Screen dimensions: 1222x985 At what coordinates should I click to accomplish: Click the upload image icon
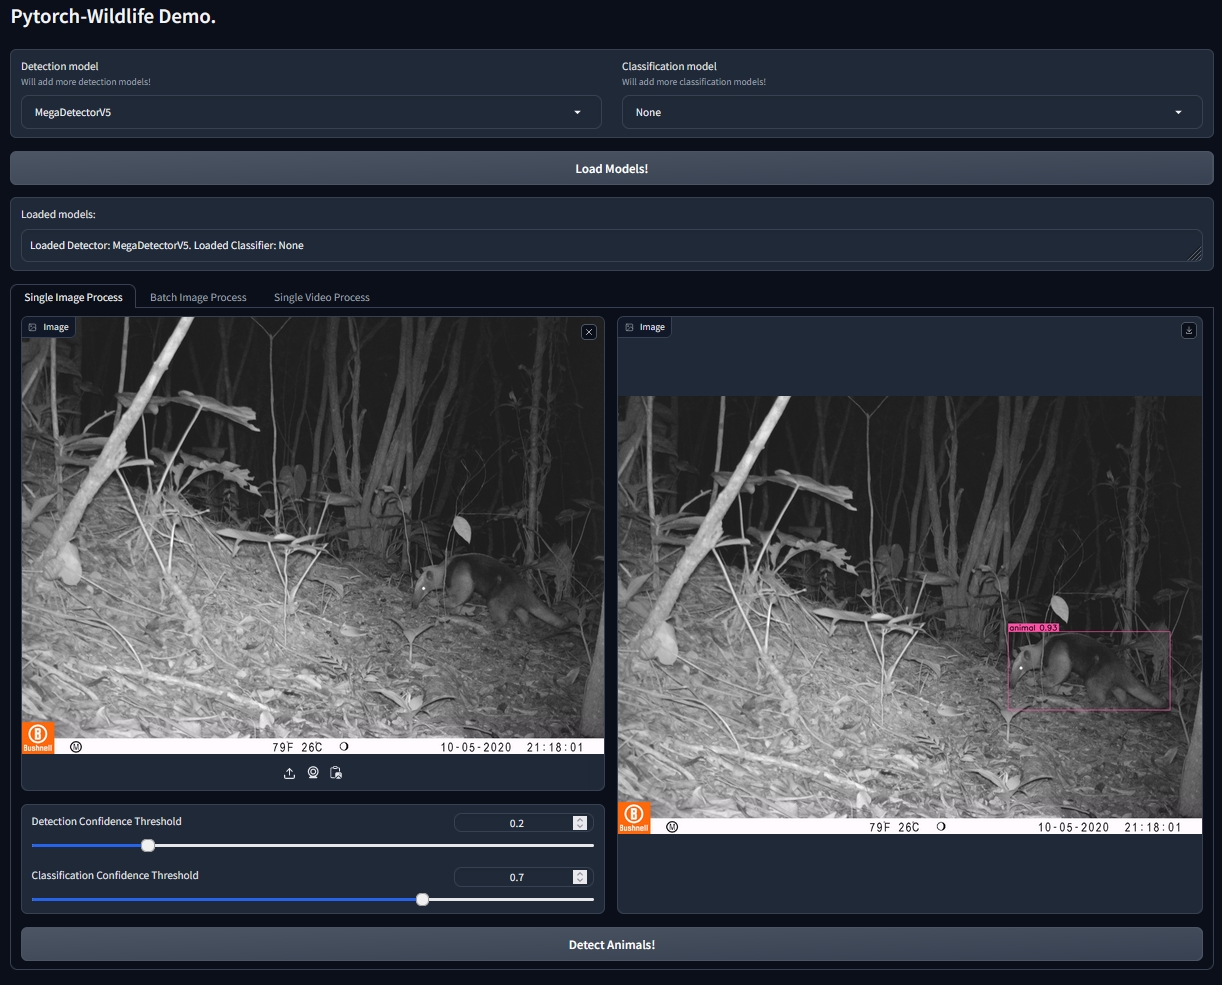[290, 773]
